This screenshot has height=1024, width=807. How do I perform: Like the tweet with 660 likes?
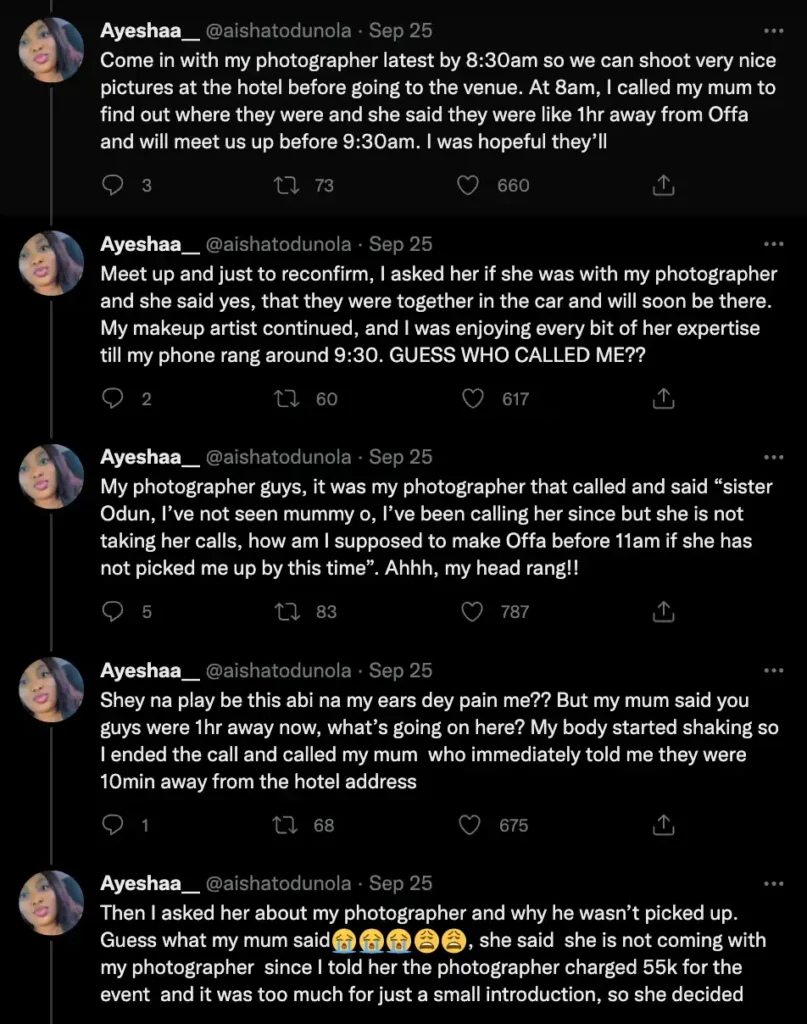[467, 185]
